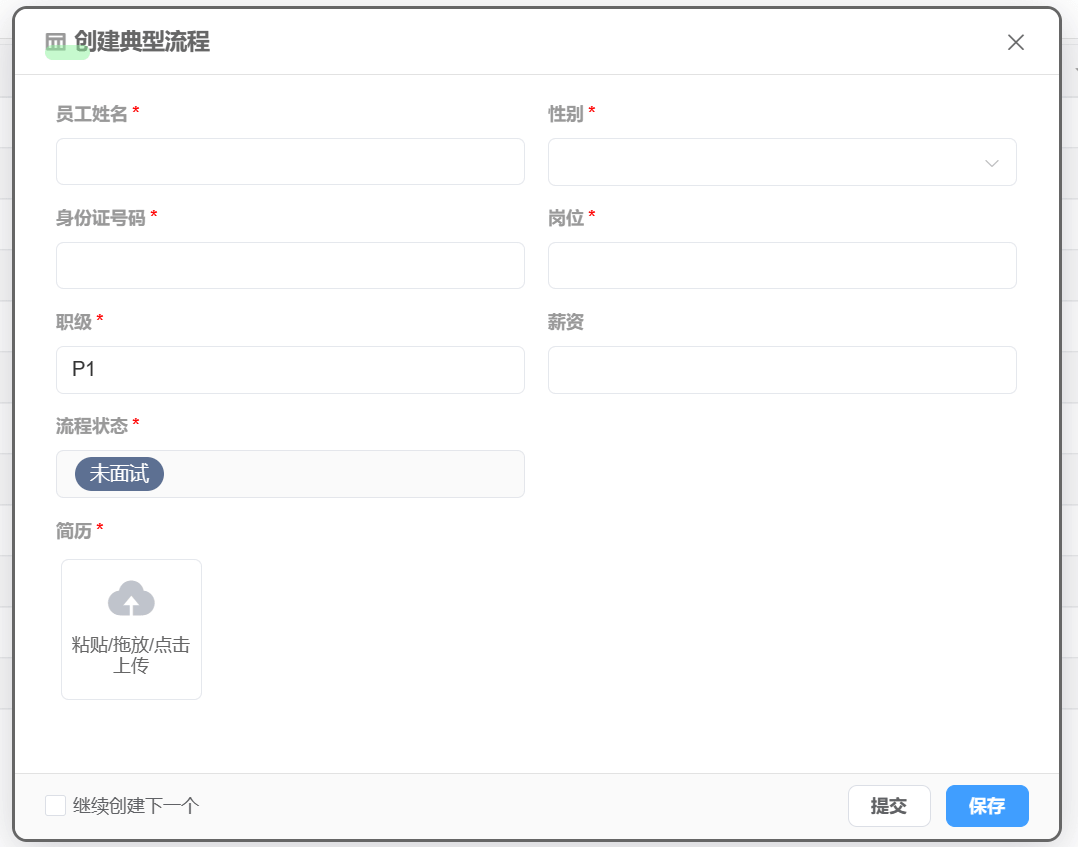1078x847 pixels.
Task: Click the 流程状态 field label
Action: click(92, 426)
